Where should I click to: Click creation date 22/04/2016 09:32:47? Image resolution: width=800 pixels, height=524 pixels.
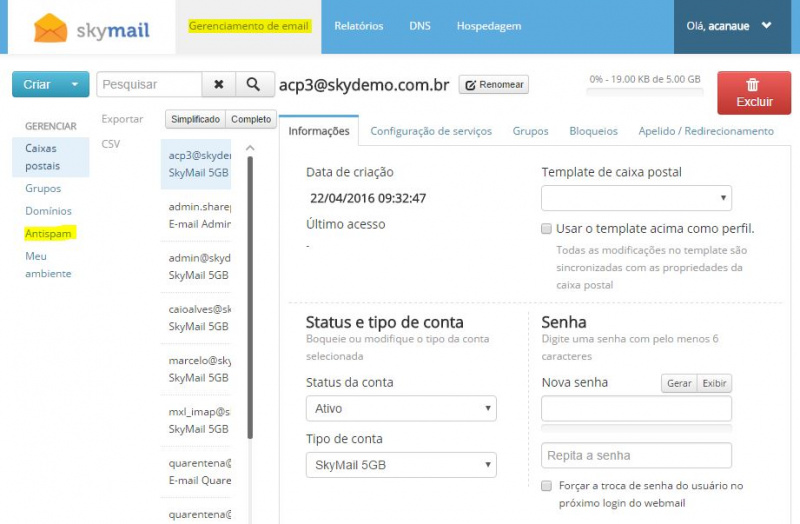pos(368,198)
